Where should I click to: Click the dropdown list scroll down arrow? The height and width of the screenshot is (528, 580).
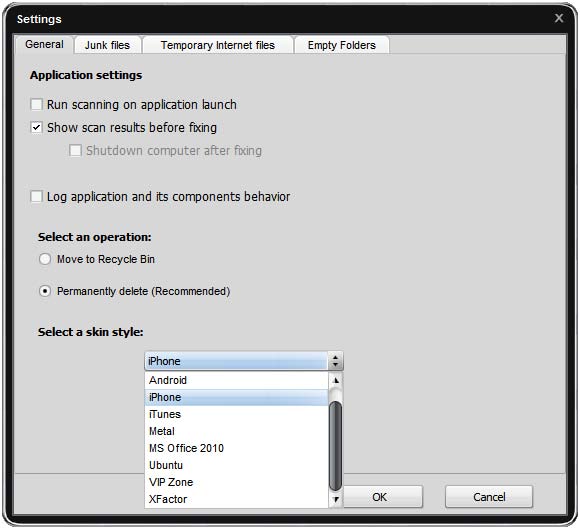(x=336, y=500)
